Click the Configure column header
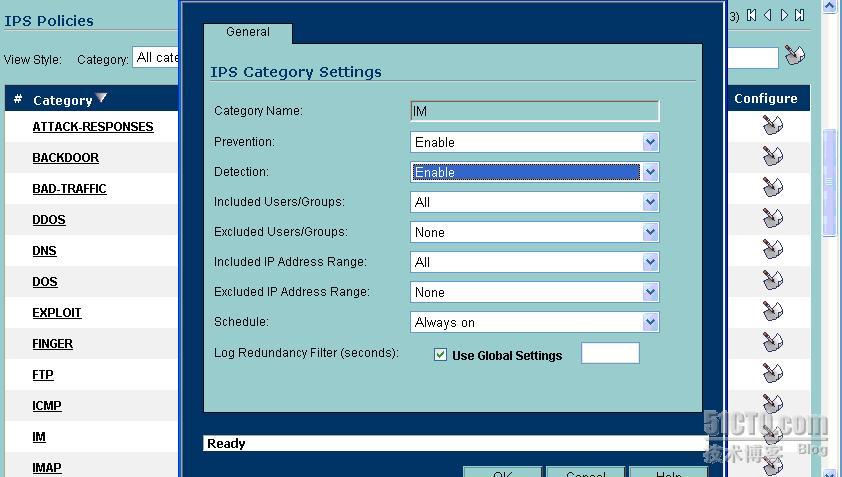The width and height of the screenshot is (842, 477). click(x=766, y=99)
